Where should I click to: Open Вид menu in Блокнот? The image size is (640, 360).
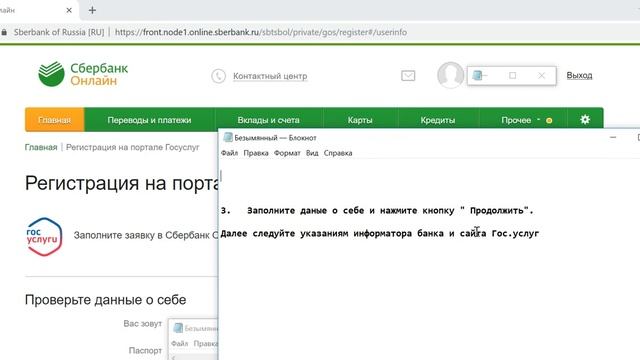(312, 153)
